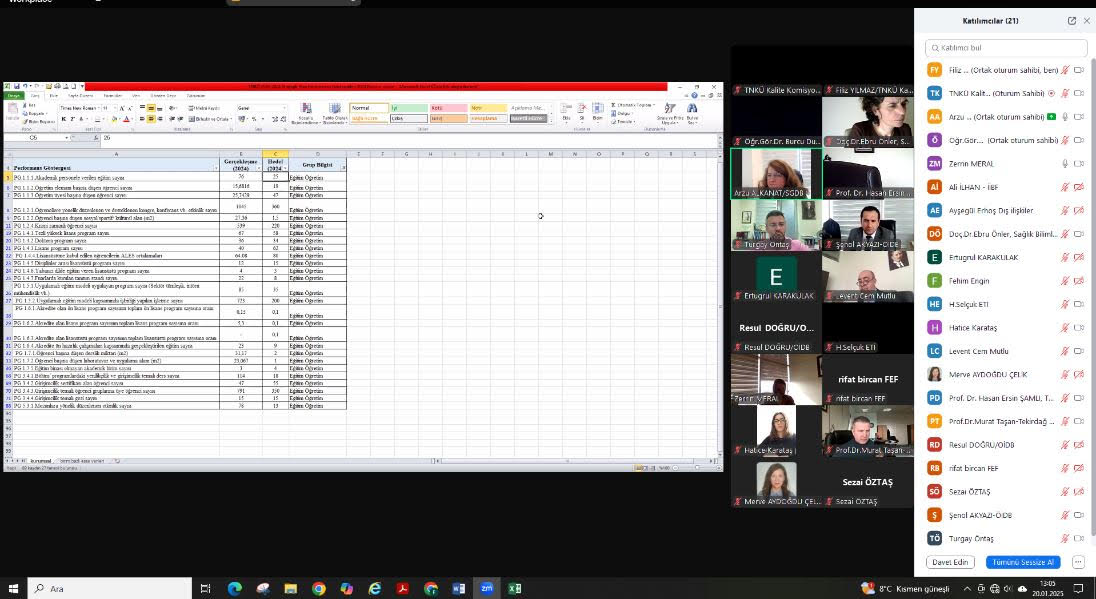Screen dimensions: 1096x599
Task: Click the FY avatar of Filiz
Action: tap(935, 70)
